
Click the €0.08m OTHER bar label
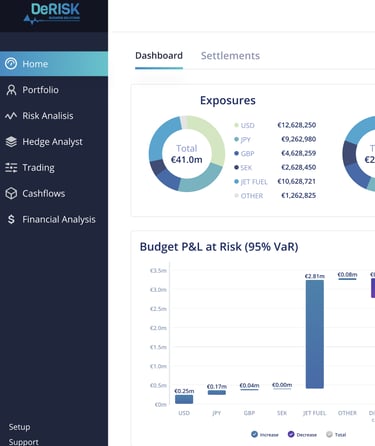[x=347, y=274]
